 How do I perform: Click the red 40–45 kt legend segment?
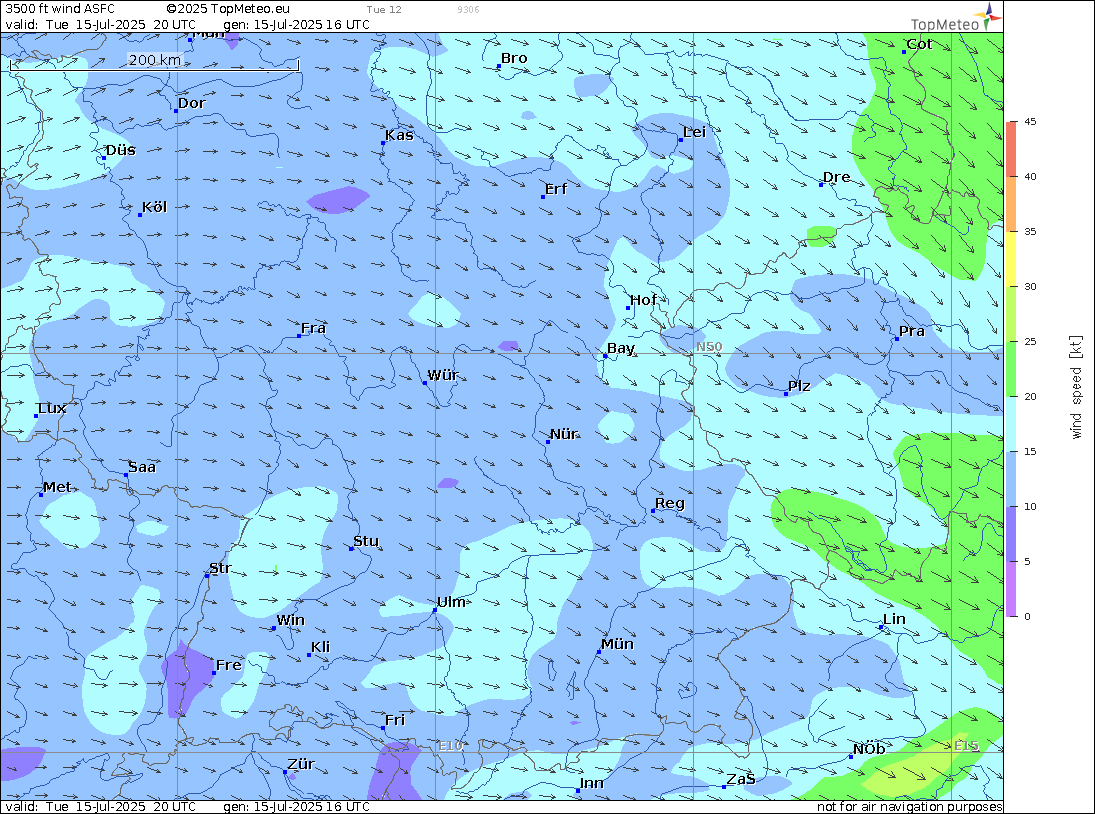click(x=1011, y=149)
